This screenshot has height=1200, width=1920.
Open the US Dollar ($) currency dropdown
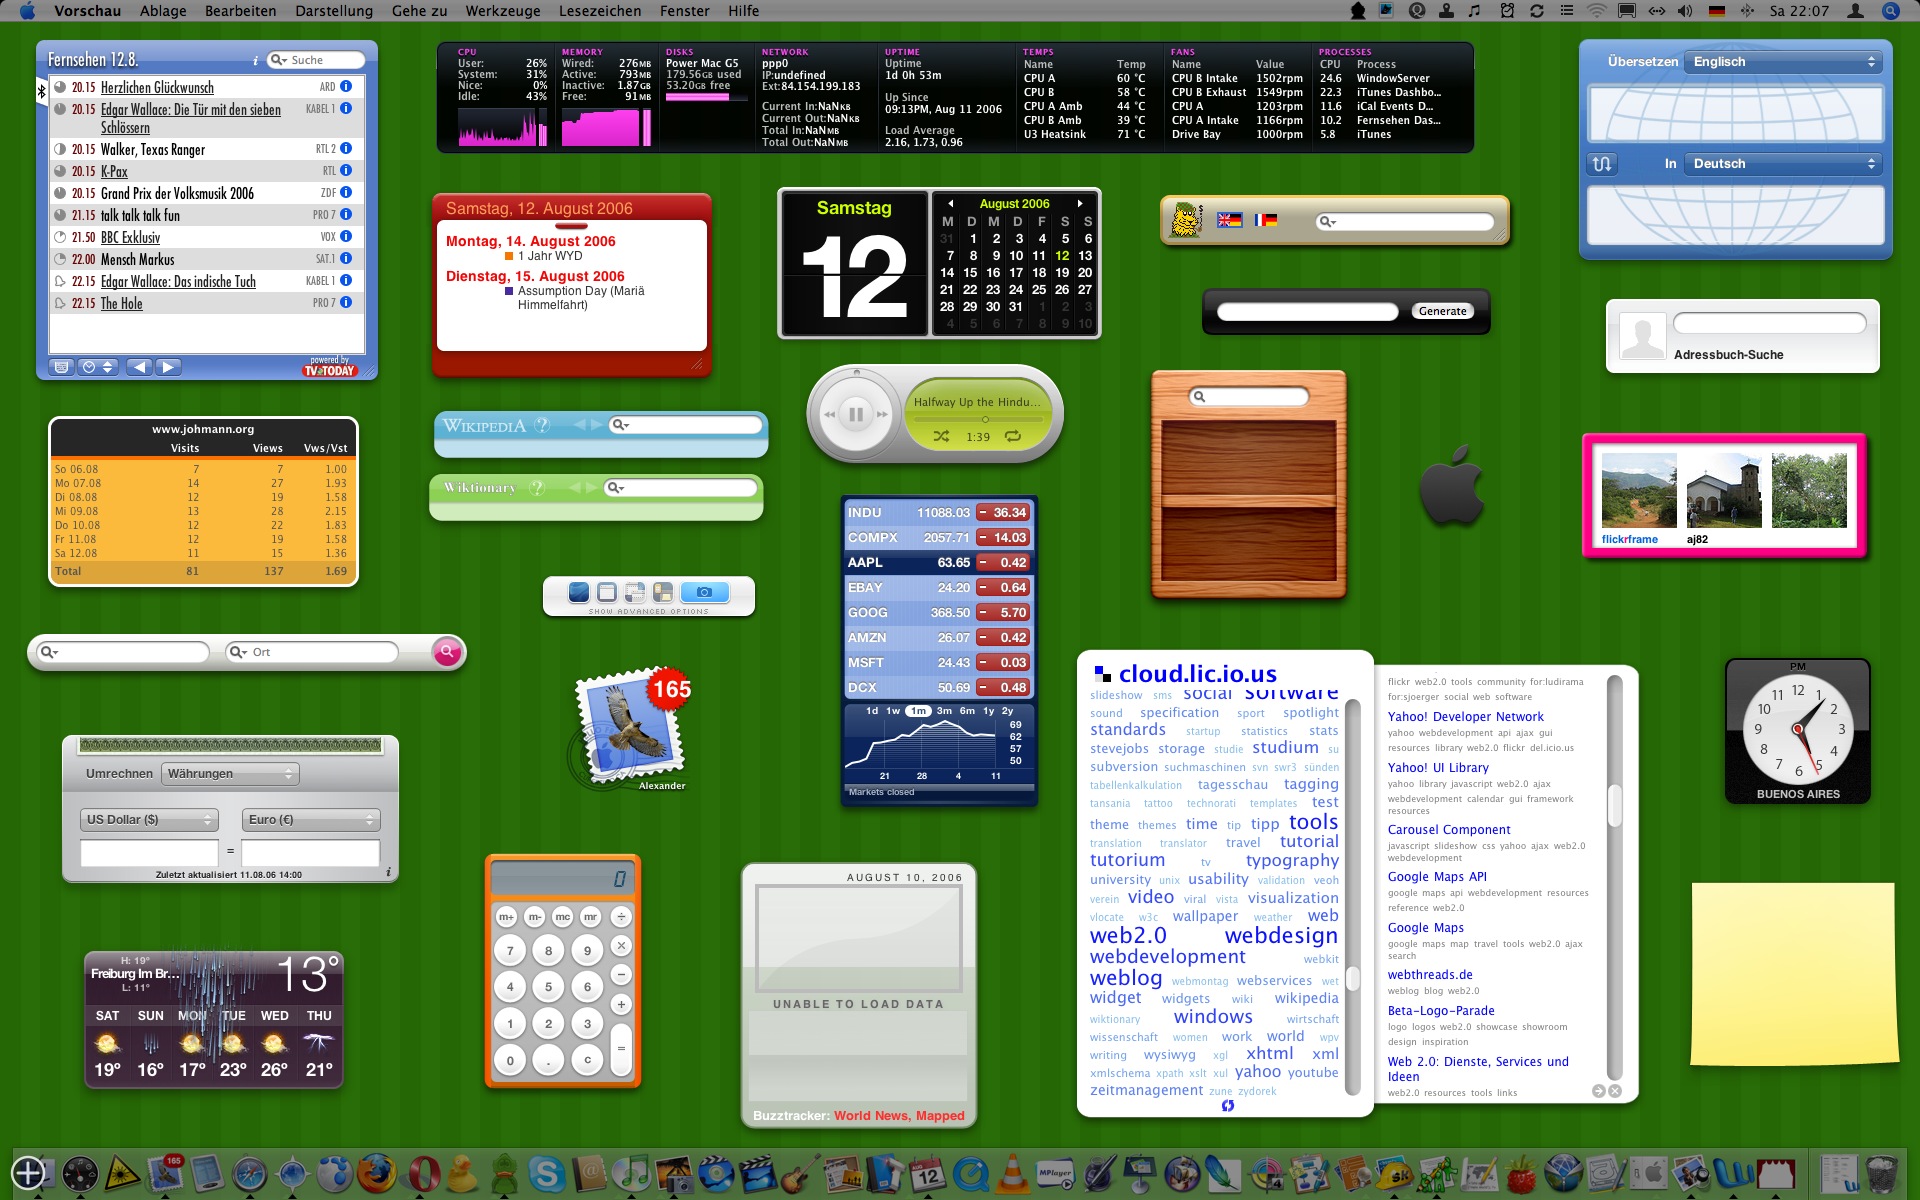149,820
